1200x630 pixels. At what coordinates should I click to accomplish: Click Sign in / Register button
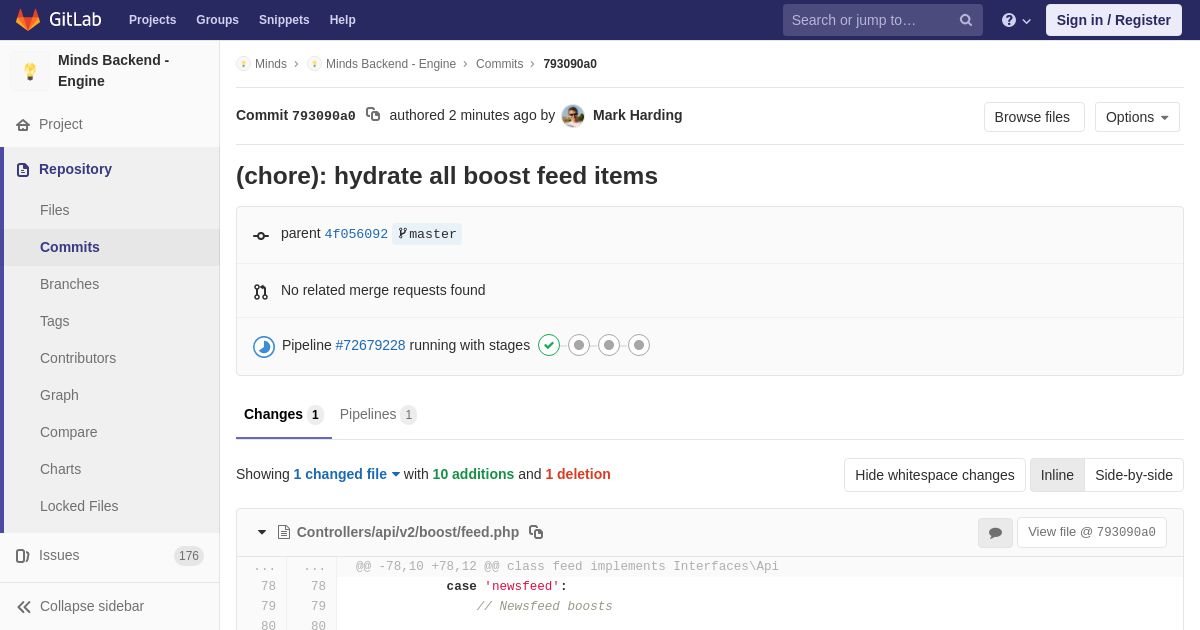tap(1114, 20)
